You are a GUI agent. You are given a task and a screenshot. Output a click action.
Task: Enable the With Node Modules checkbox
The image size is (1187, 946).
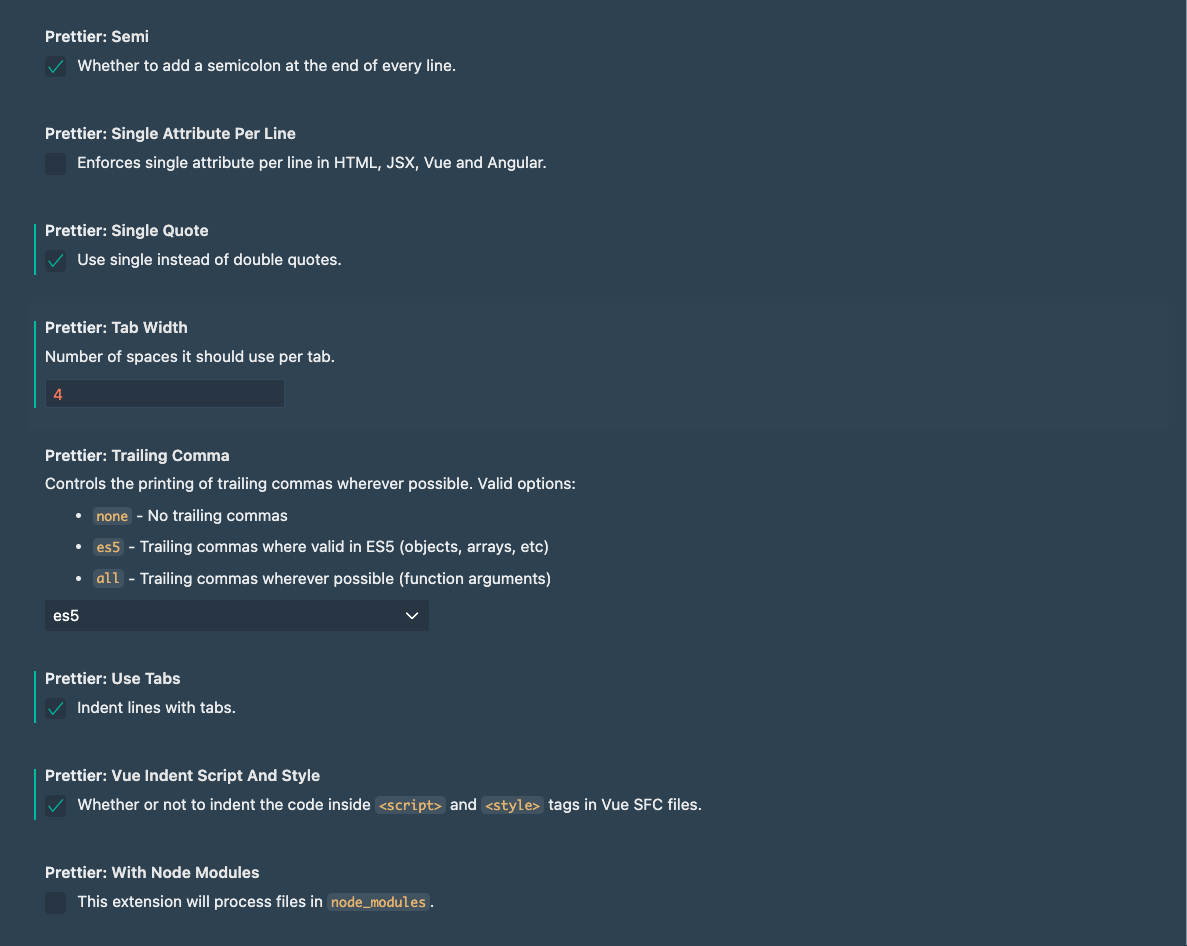tap(56, 903)
